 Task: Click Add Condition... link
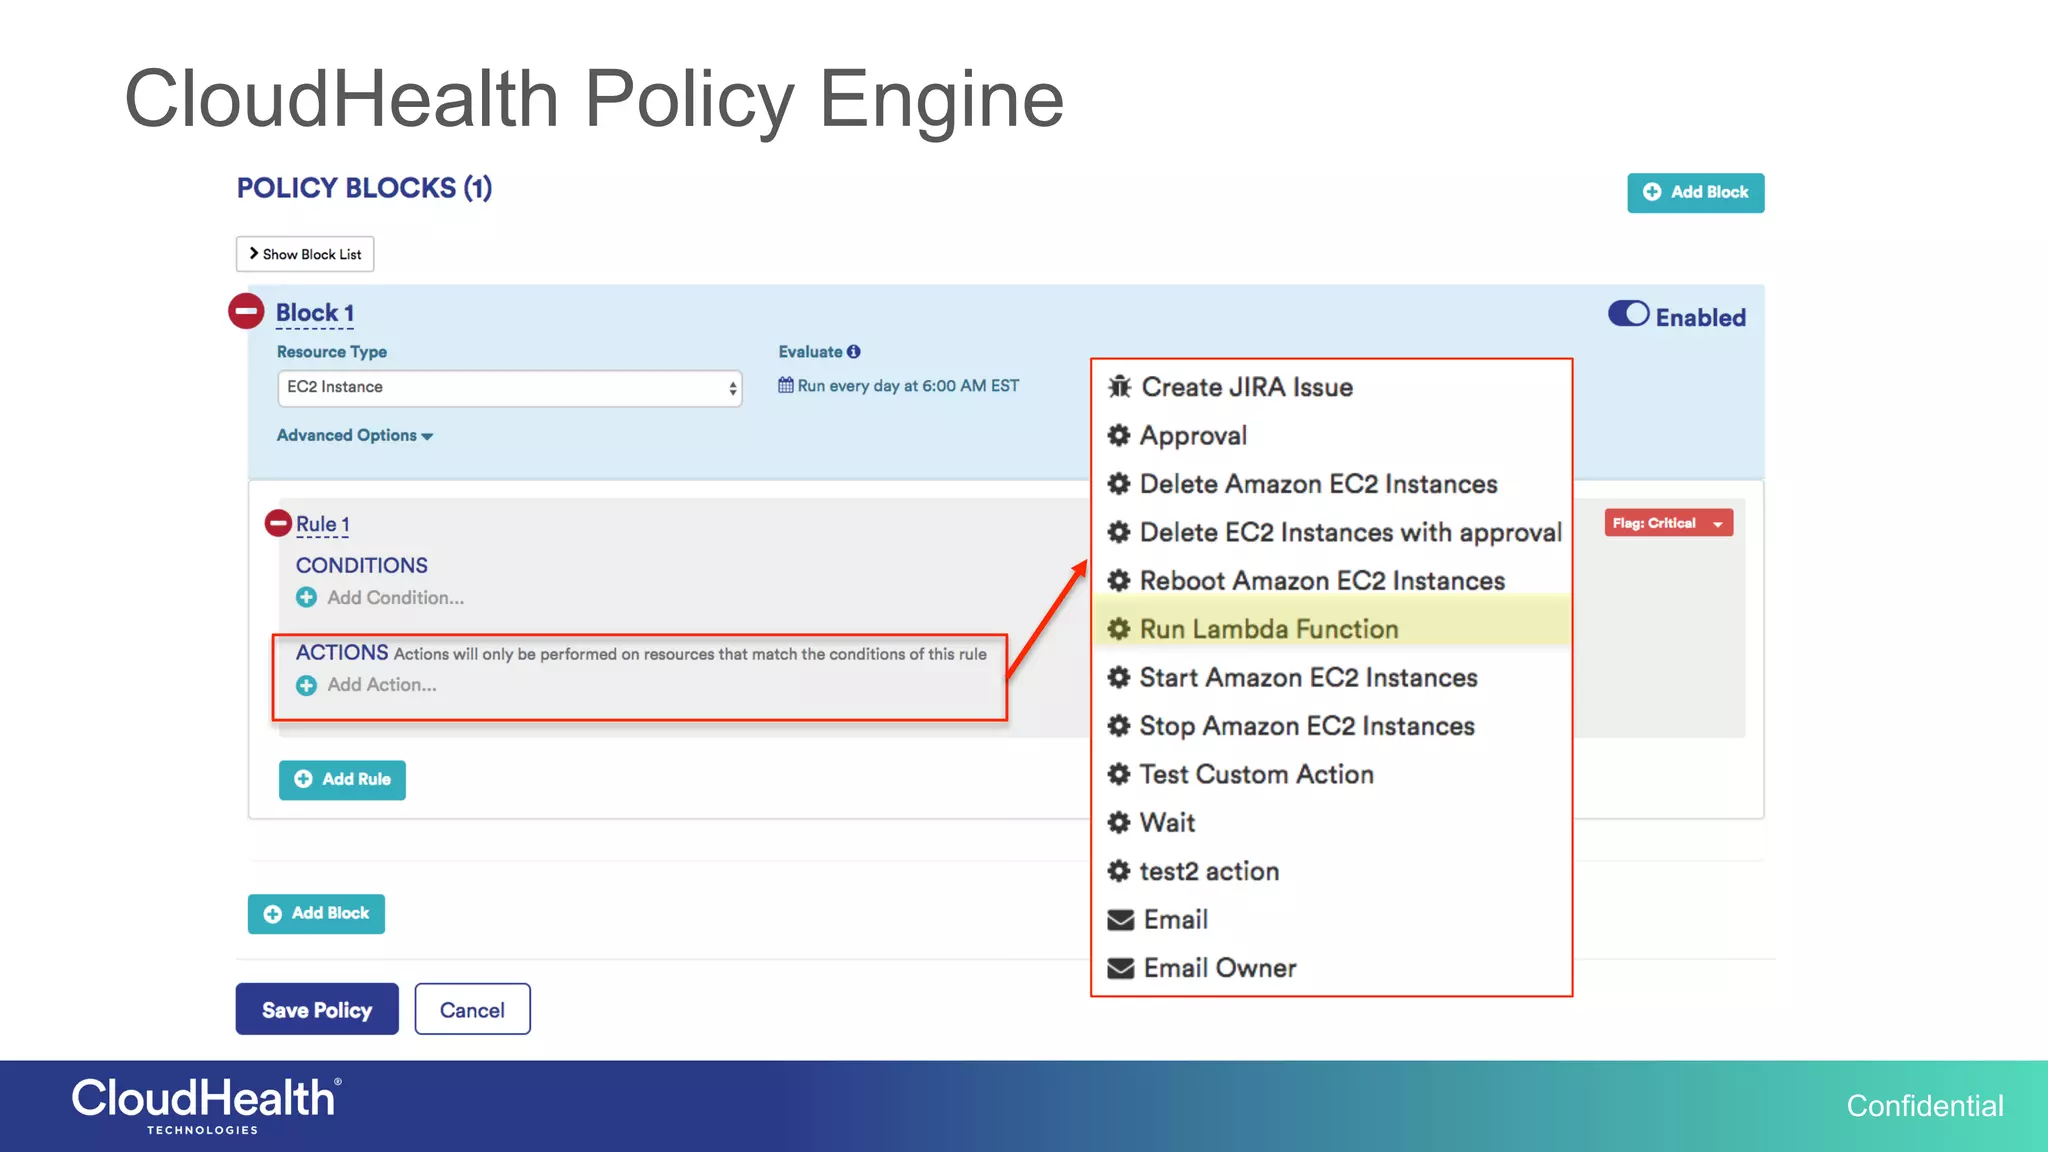point(395,598)
